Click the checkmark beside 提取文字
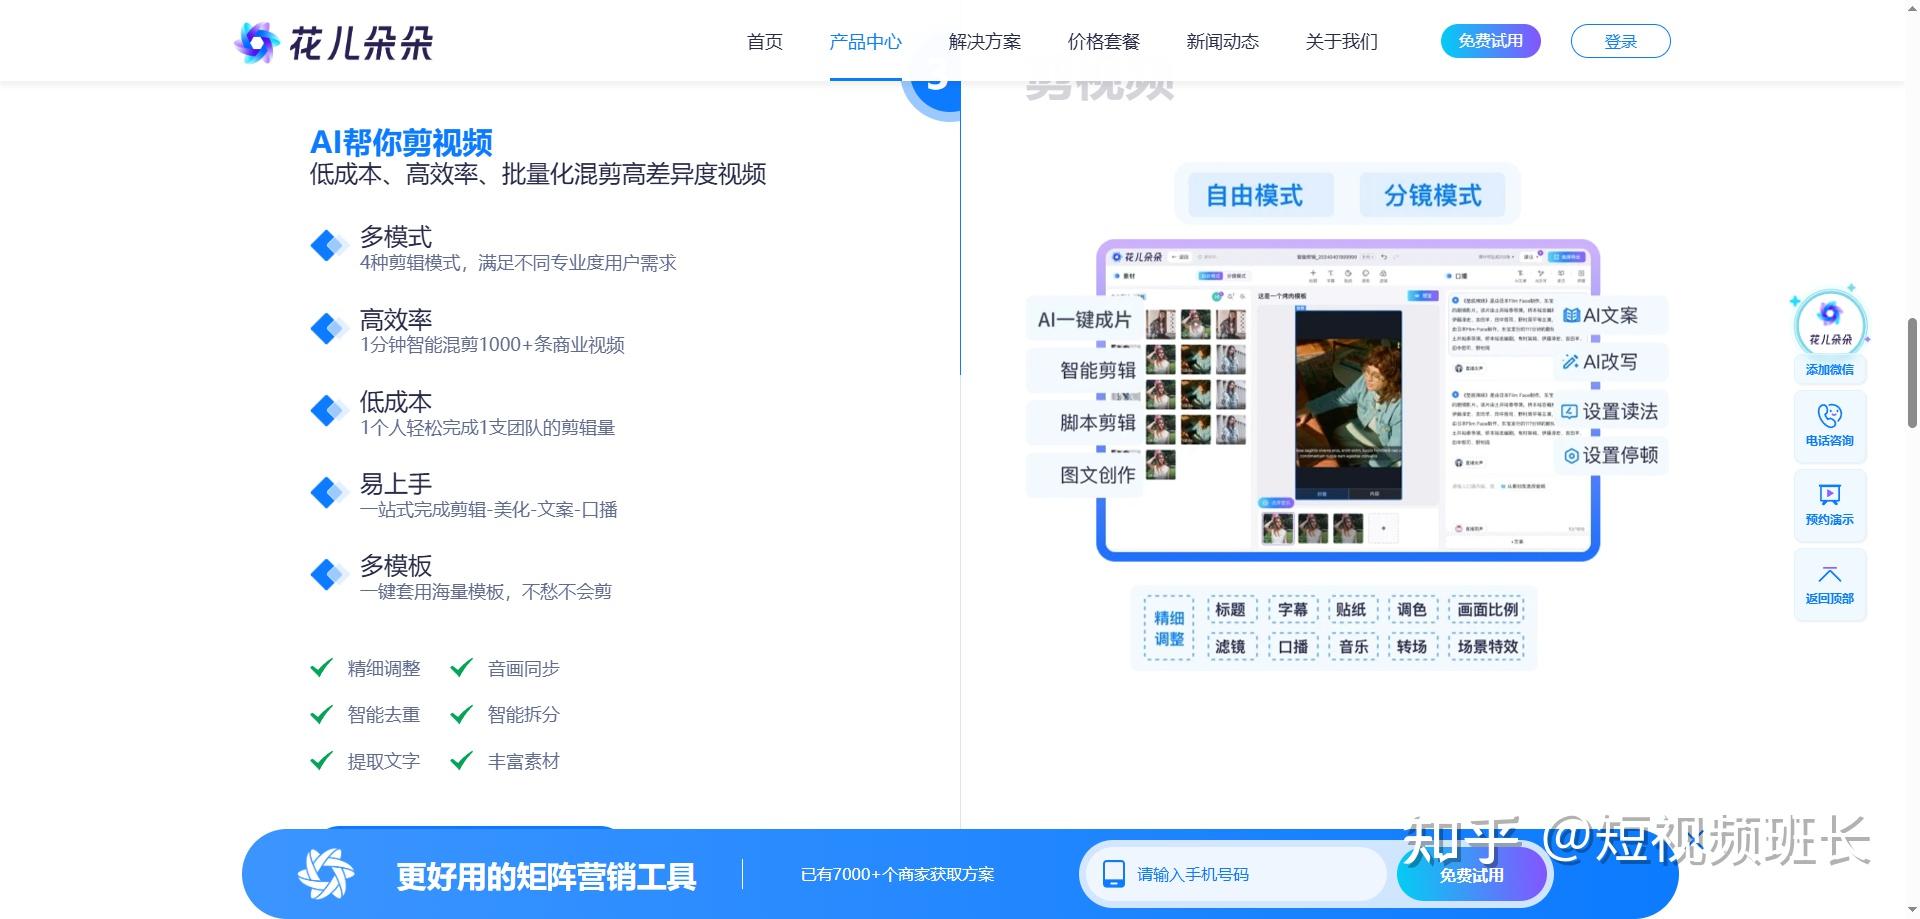Viewport: 1920px width, 919px height. pos(321,761)
